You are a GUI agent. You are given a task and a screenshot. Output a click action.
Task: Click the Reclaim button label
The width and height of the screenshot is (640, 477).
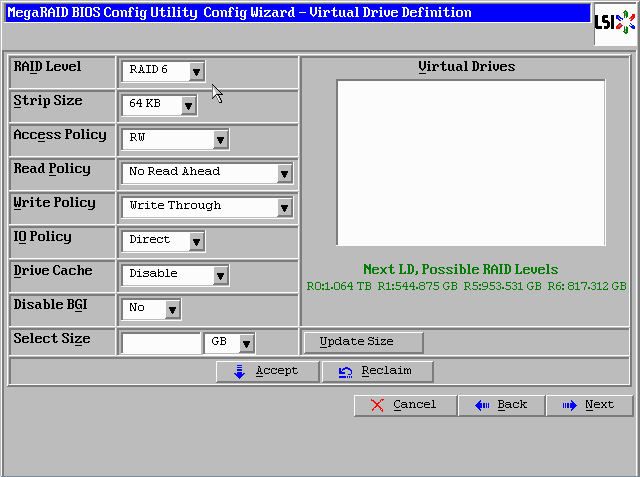pyautogui.click(x=385, y=371)
